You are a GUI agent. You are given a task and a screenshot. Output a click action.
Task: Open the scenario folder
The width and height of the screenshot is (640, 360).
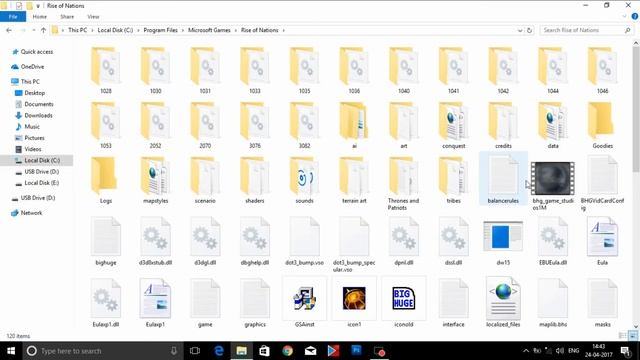coord(205,180)
